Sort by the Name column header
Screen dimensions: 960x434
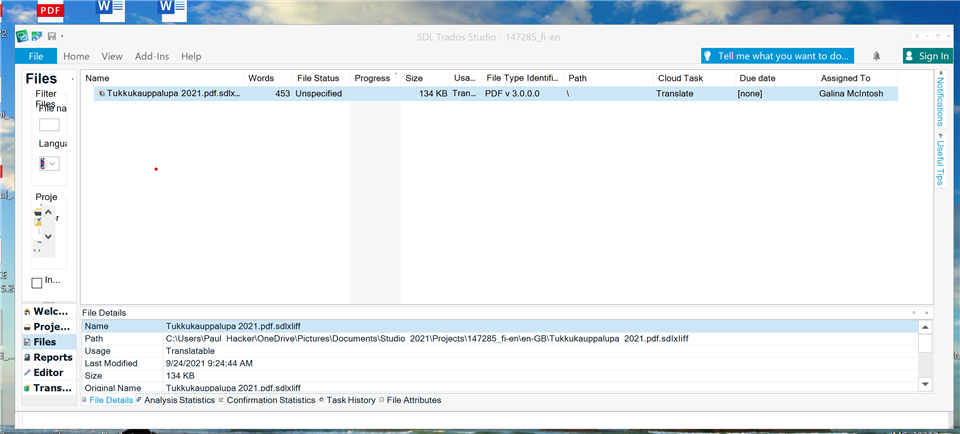point(163,78)
